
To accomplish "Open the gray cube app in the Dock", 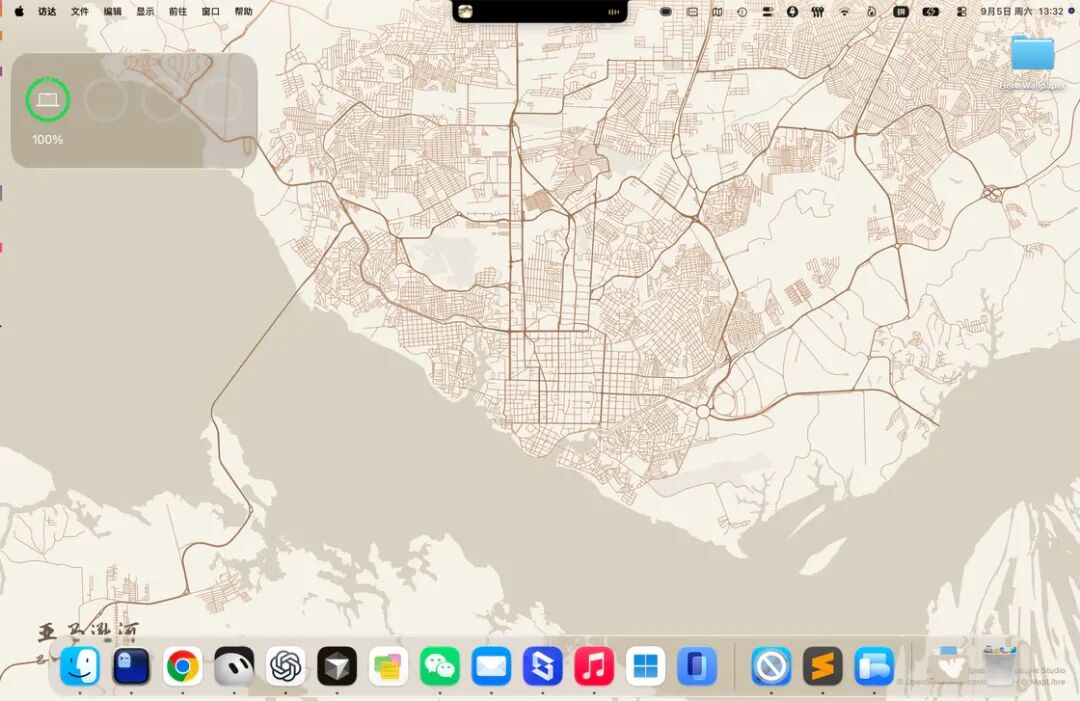I will coord(337,666).
